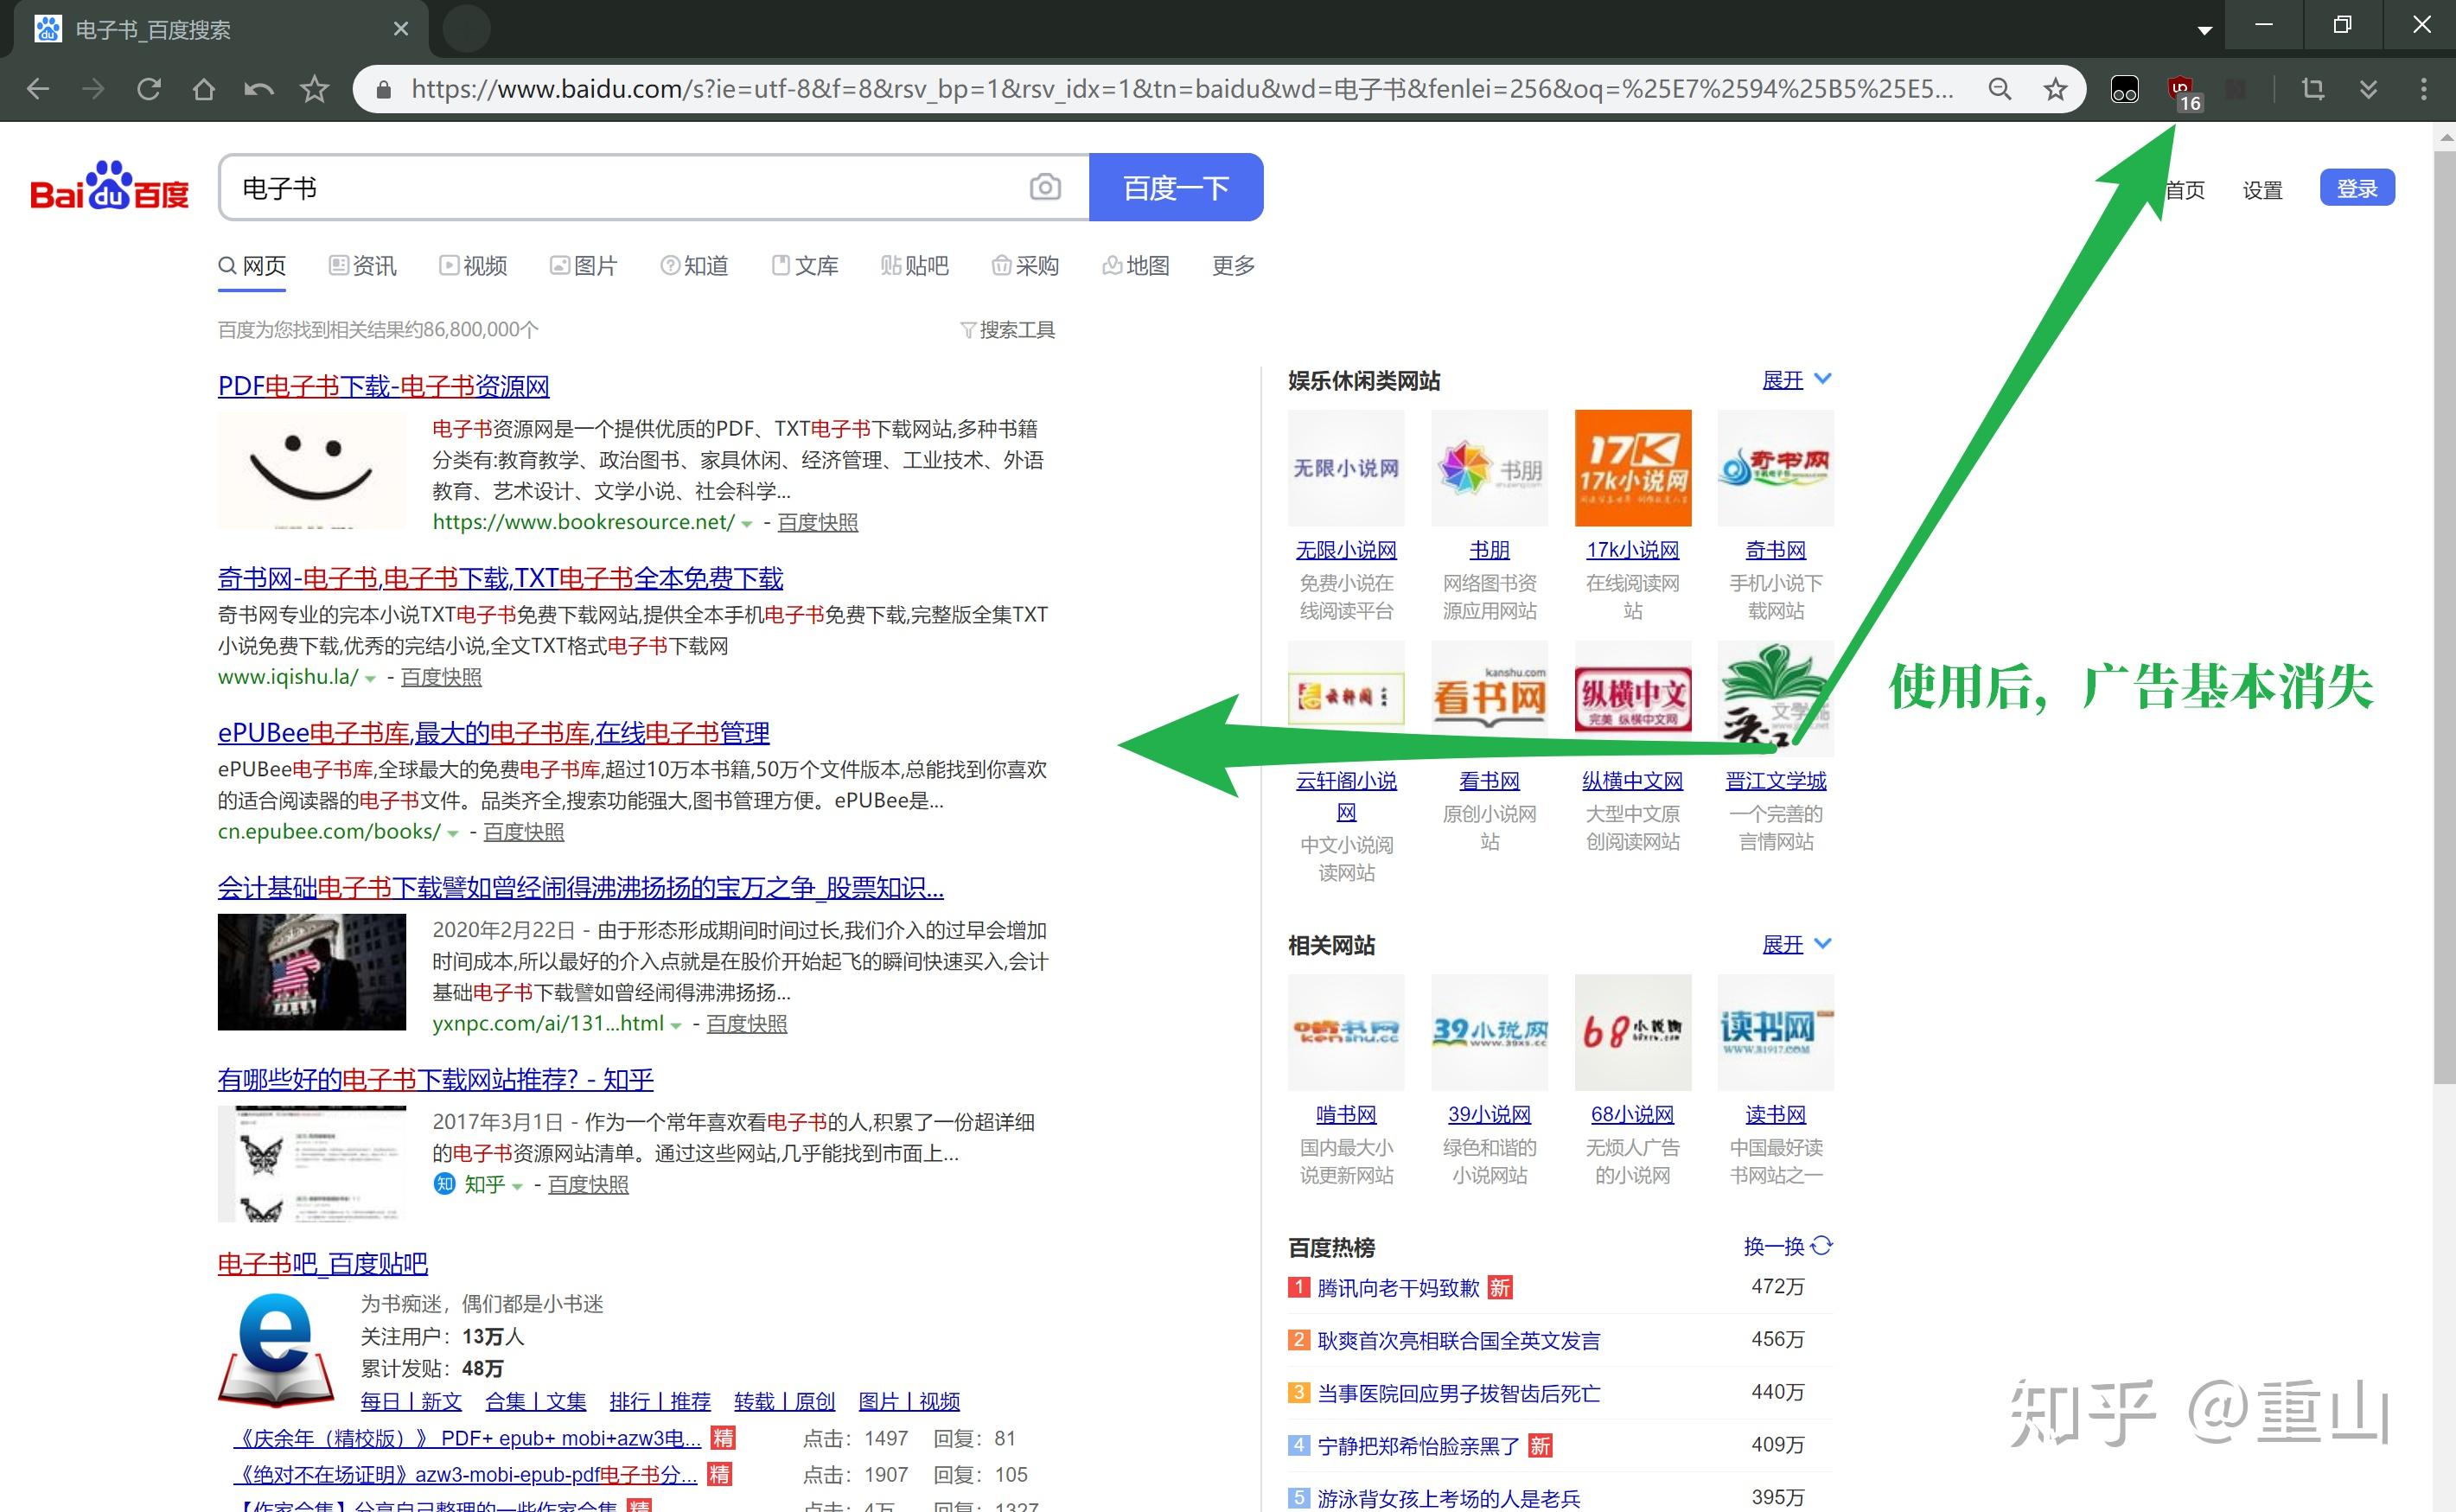Open the Tampermonkey-style extension icon

click(2124, 90)
